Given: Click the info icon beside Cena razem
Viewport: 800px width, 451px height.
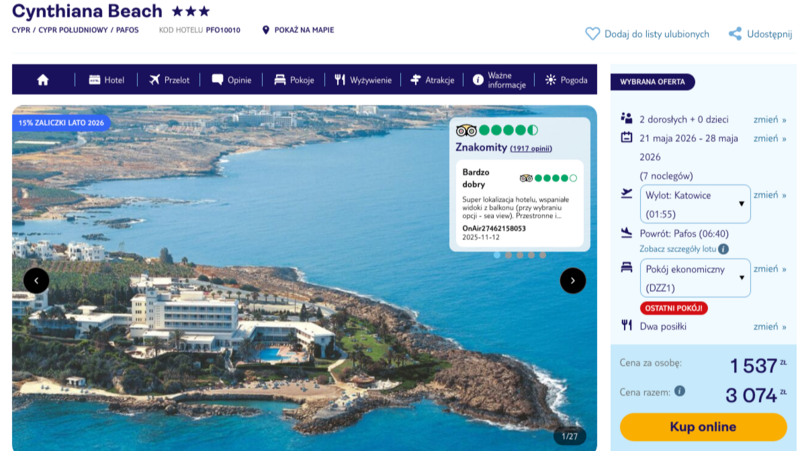Looking at the screenshot, I should click(680, 391).
